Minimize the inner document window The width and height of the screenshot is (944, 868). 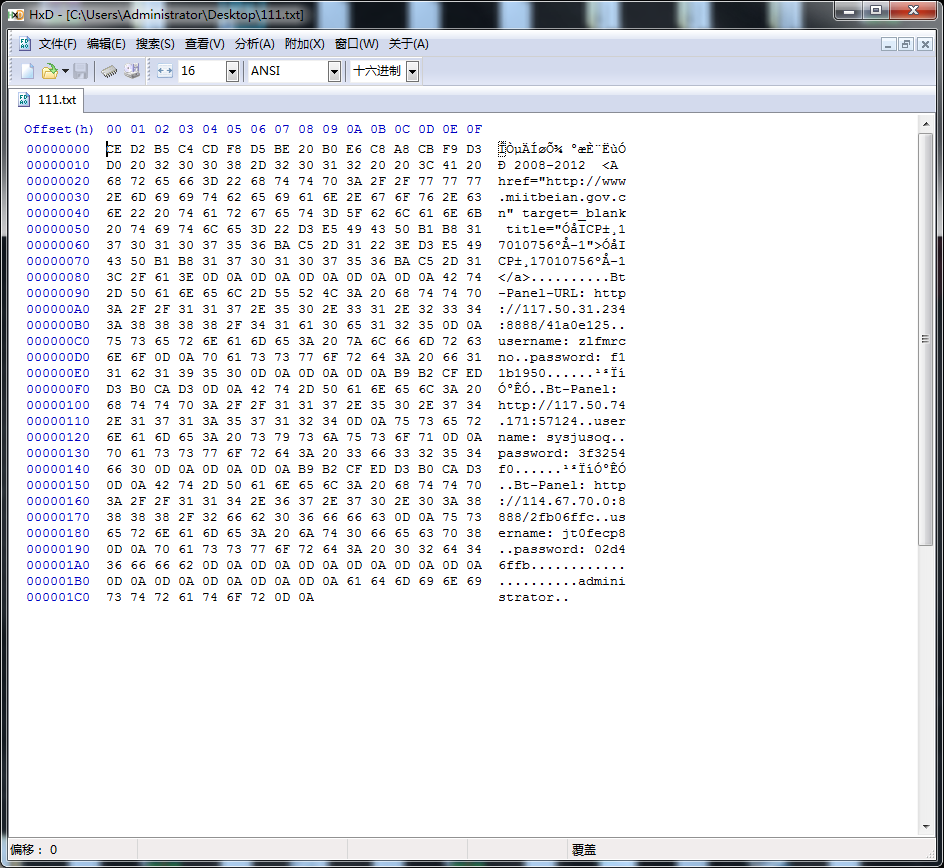889,44
